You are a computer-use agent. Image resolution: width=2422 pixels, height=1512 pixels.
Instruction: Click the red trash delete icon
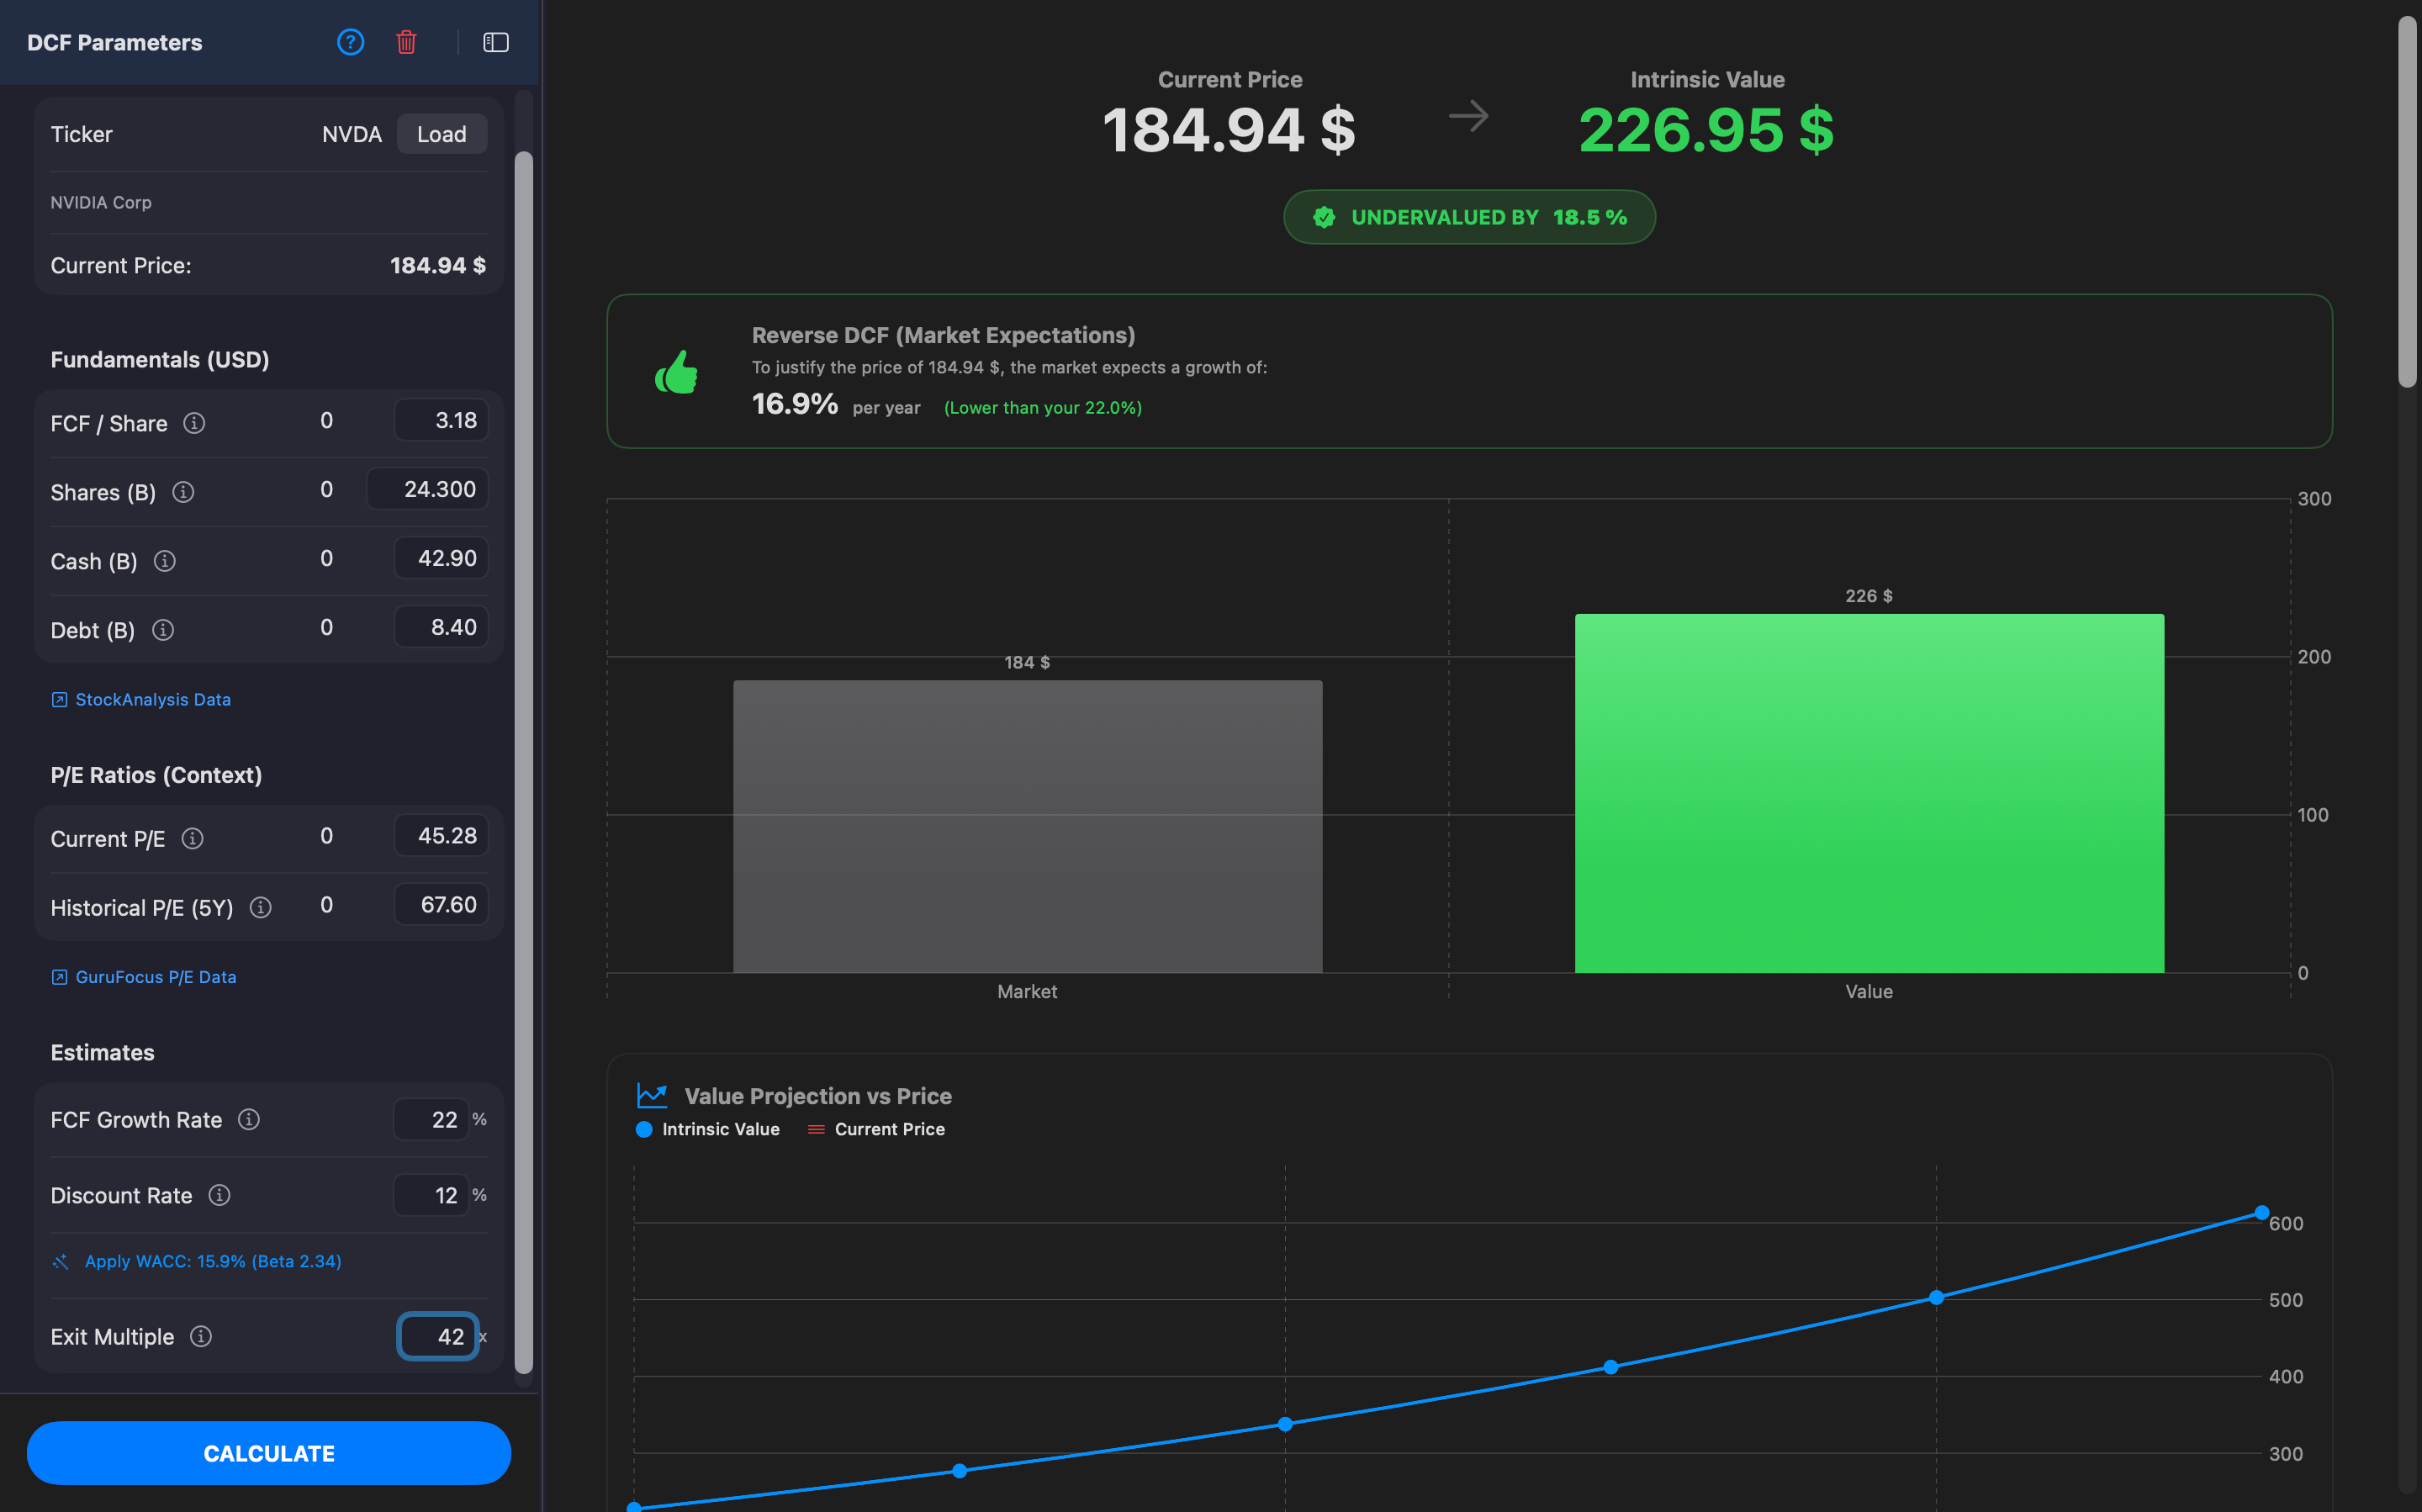[406, 42]
